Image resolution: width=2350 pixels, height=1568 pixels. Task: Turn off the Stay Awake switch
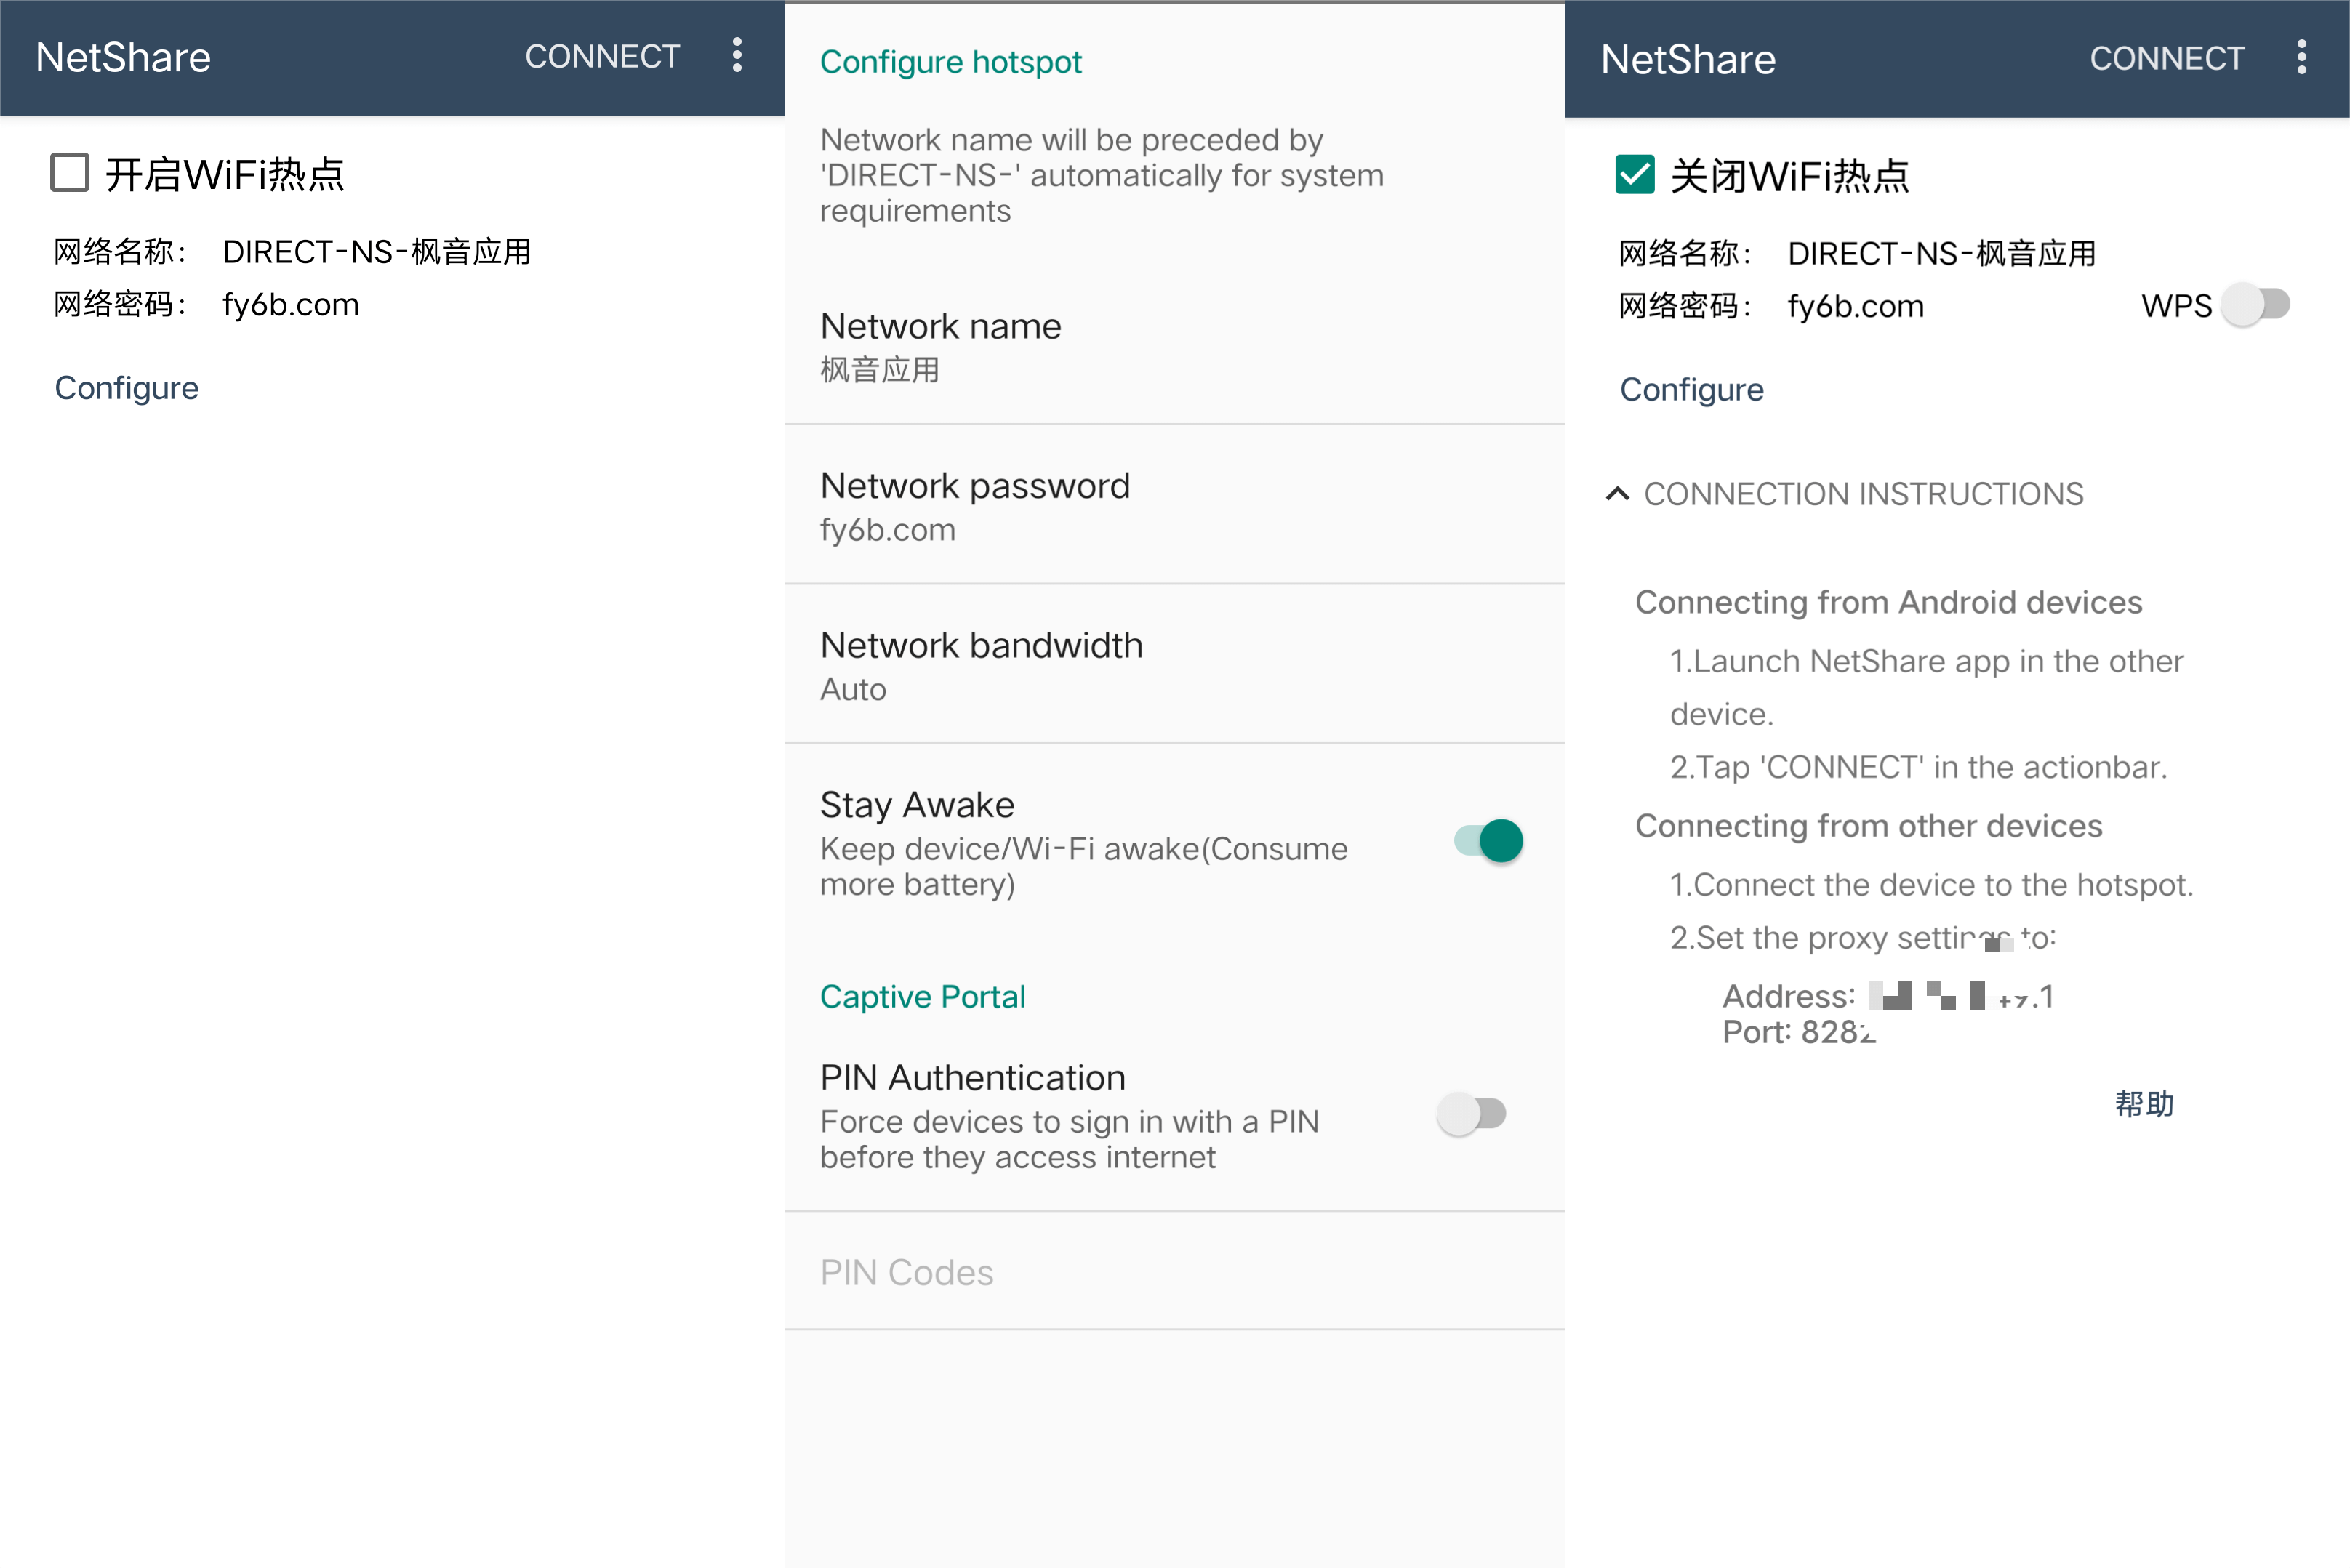[x=1489, y=841]
